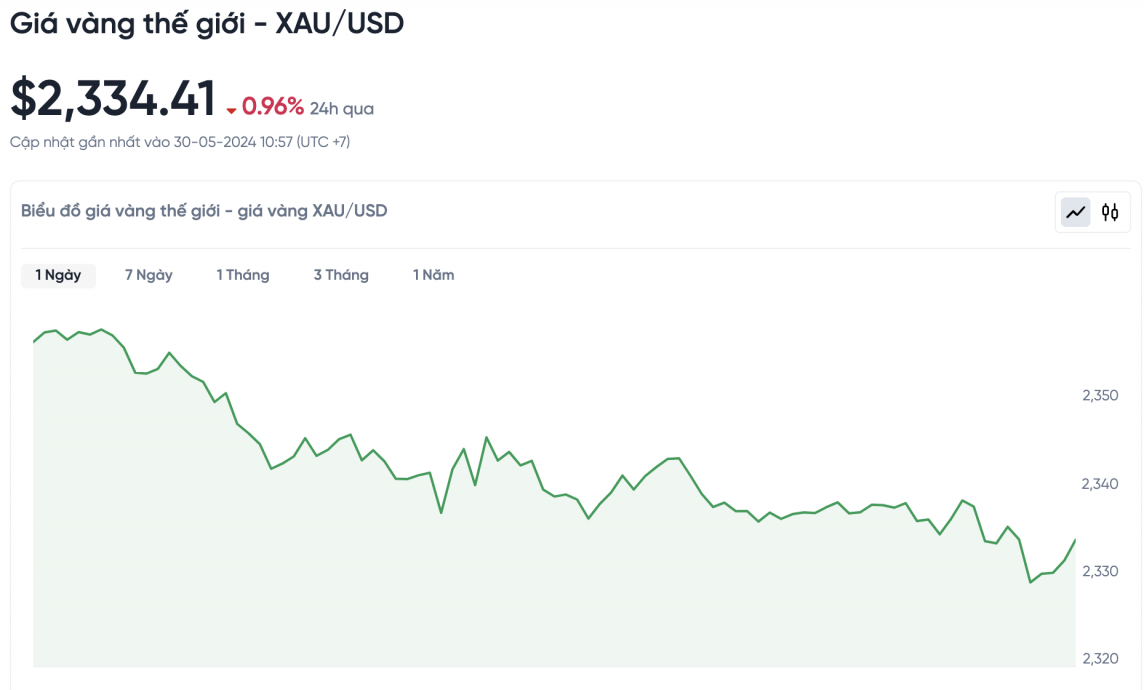Viewport: 1144px width, 690px height.
Task: Switch to candlestick chart view icon
Action: point(1110,212)
